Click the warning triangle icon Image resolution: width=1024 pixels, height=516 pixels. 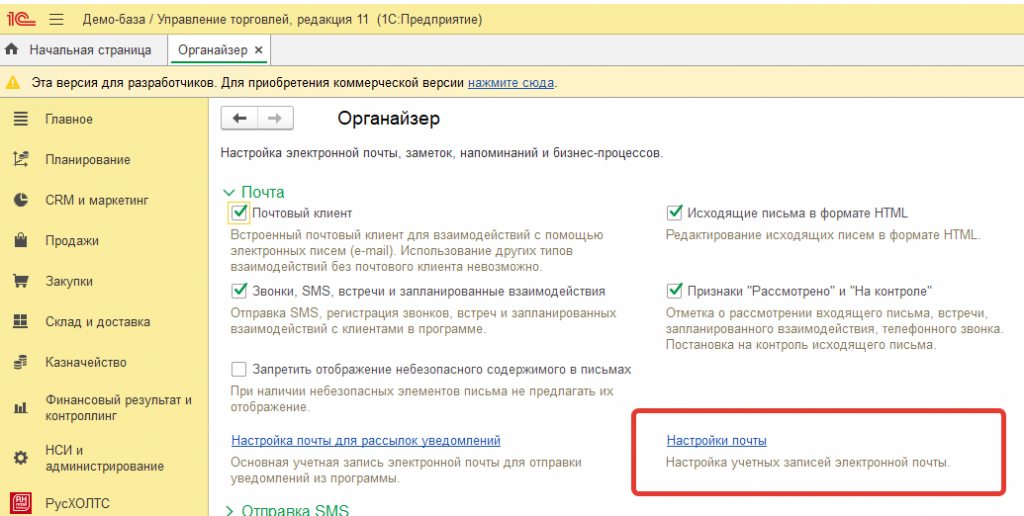point(12,83)
